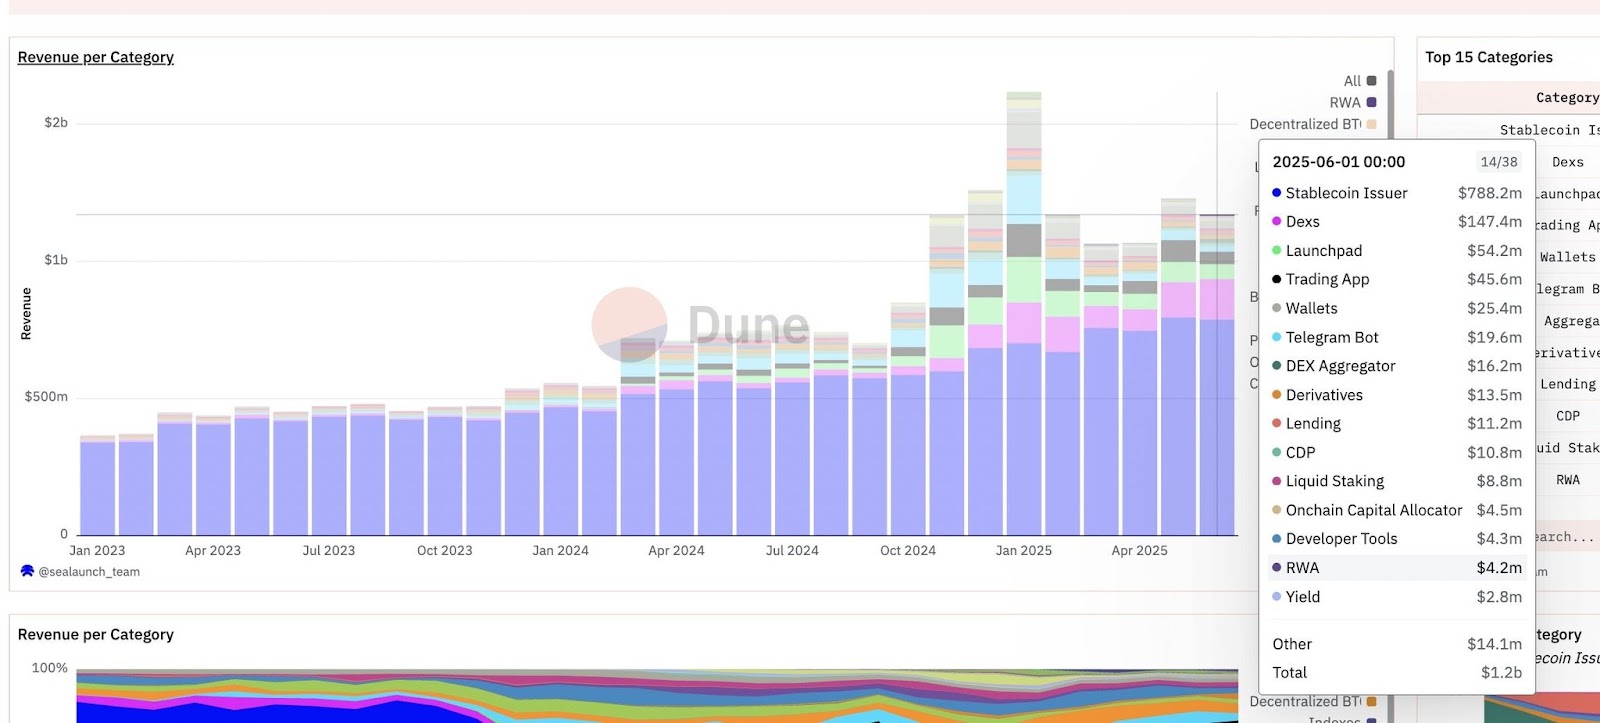Select the Dexs row in Top 15 table

[1567, 162]
